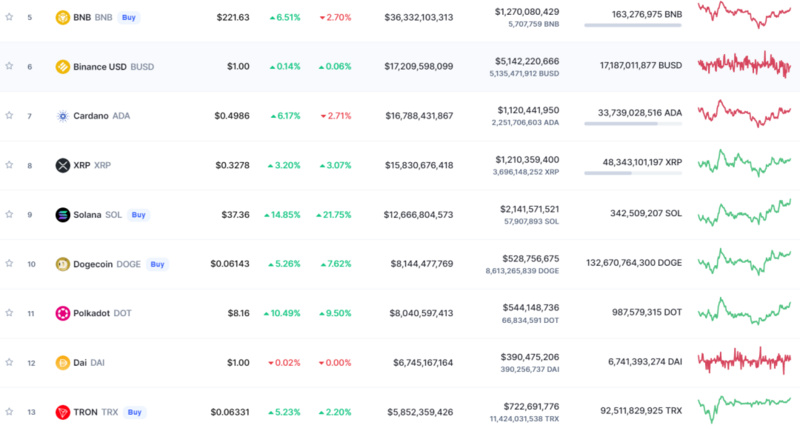Screen dimensions: 800x431
Task: Click Polkadot 24h change 10.49%
Action: (282, 313)
